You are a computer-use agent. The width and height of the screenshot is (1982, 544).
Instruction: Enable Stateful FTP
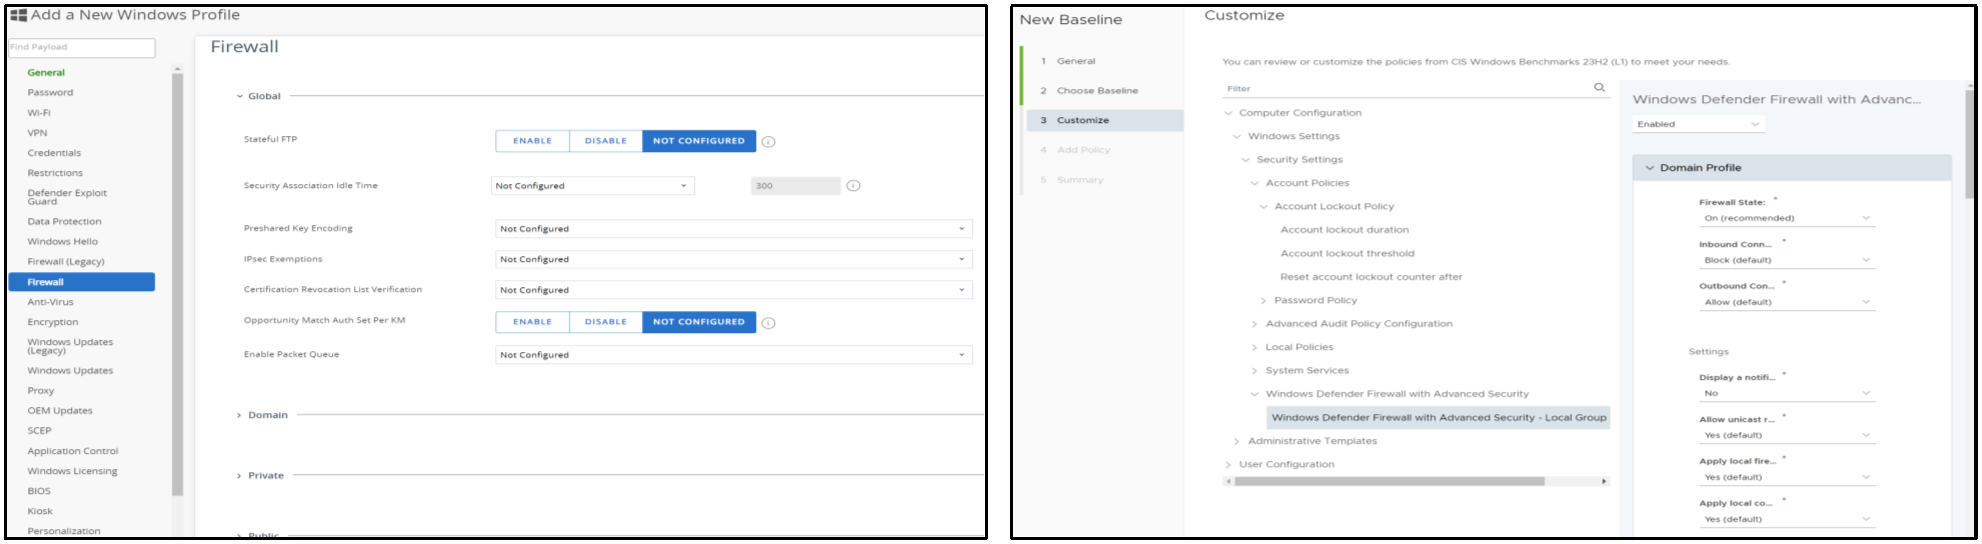click(x=532, y=141)
